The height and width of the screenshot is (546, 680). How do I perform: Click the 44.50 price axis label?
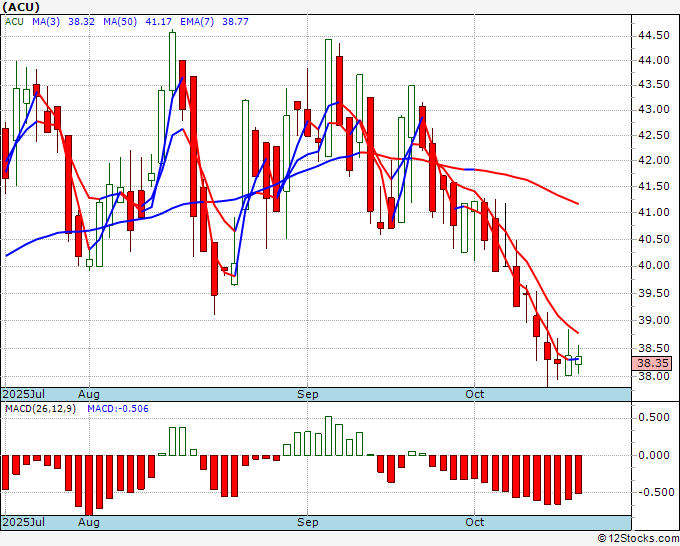[654, 36]
